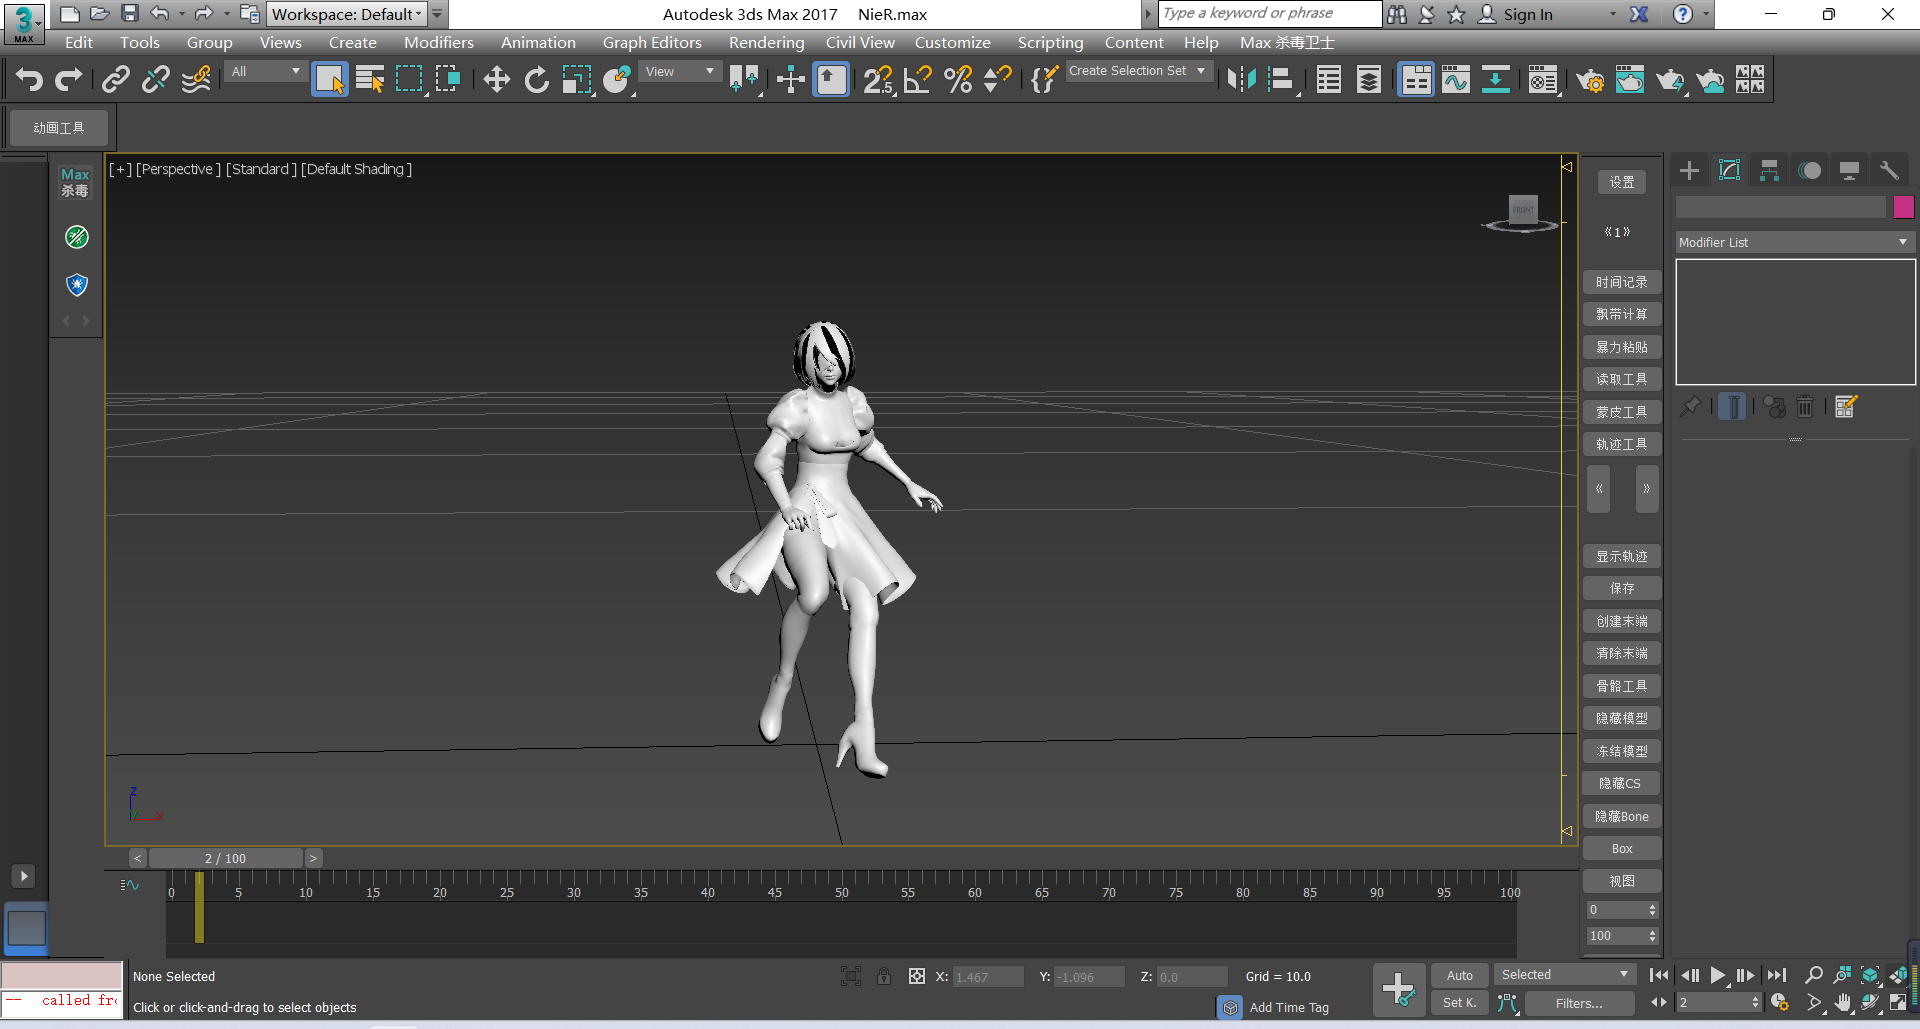The image size is (1920, 1029).
Task: Open the Rendering menu
Action: tap(766, 42)
